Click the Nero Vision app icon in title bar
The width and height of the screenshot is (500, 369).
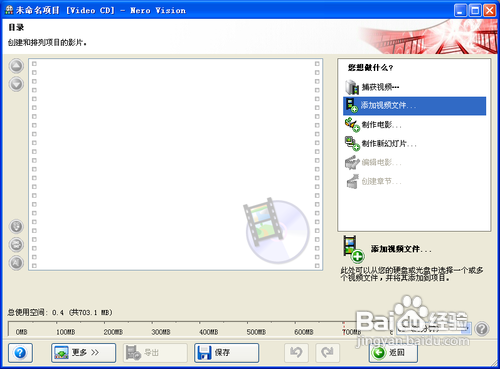tap(9, 10)
